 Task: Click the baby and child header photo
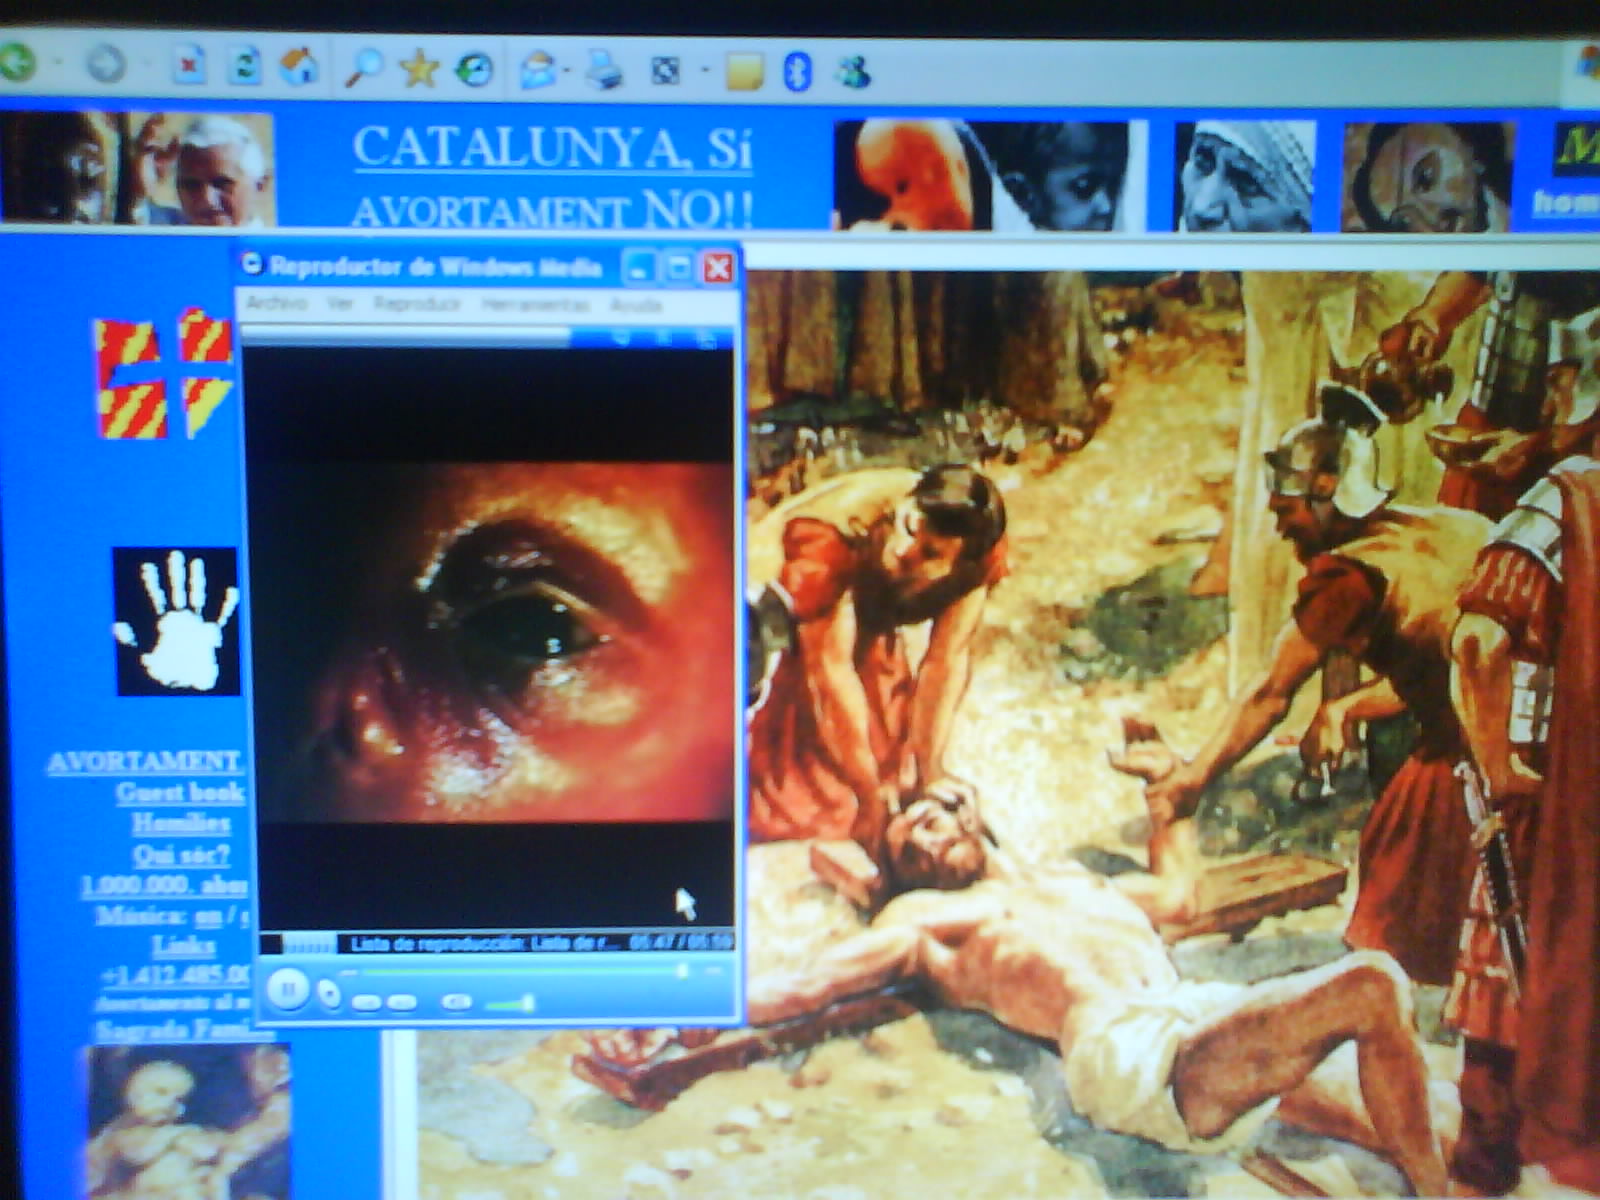click(989, 176)
